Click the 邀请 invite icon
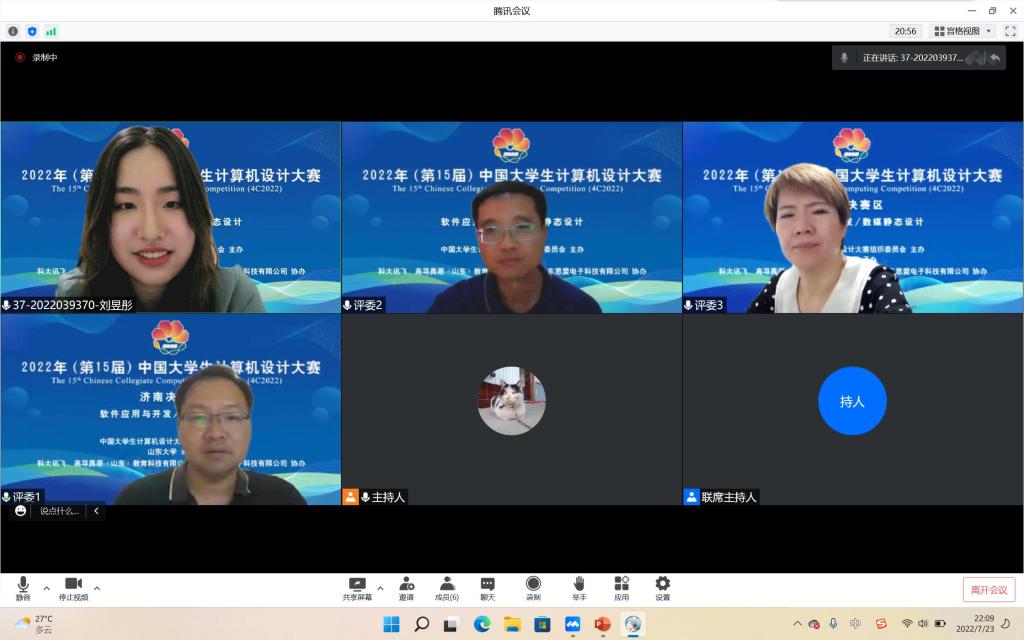The image size is (1024, 640). [x=407, y=587]
